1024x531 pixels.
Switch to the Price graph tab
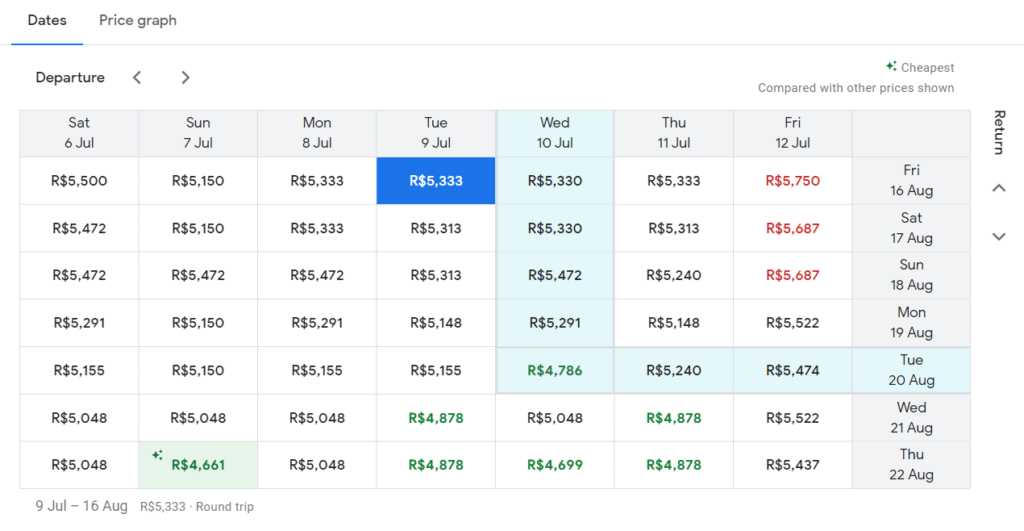coord(138,21)
